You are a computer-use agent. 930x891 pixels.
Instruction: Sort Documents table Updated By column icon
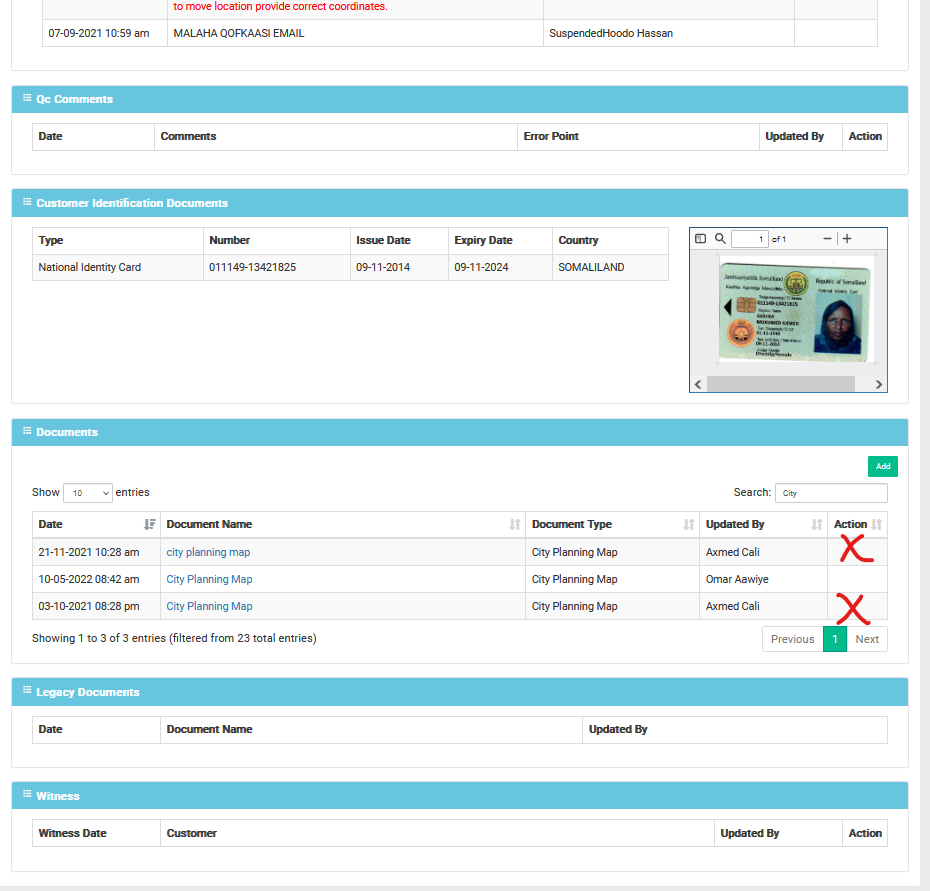817,524
